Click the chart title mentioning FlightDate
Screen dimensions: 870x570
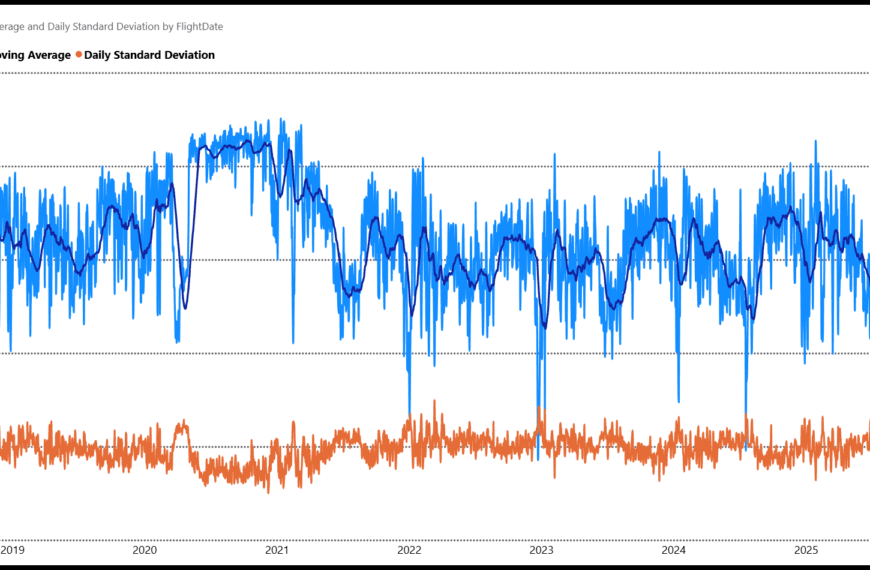coord(111,26)
